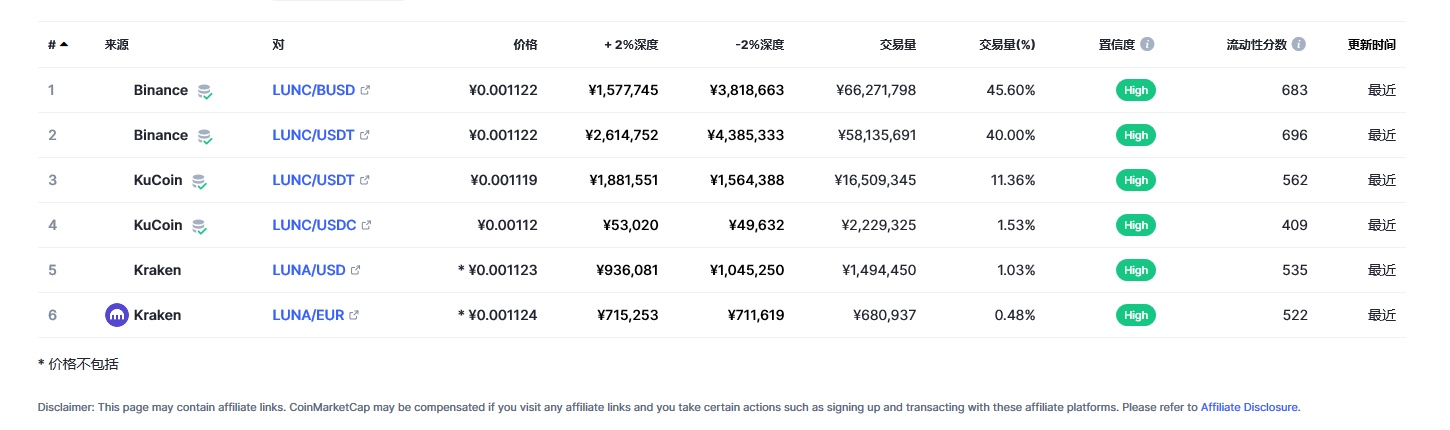The image size is (1450, 430).
Task: Sort table by # column arrow
Action: pyautogui.click(x=64, y=44)
